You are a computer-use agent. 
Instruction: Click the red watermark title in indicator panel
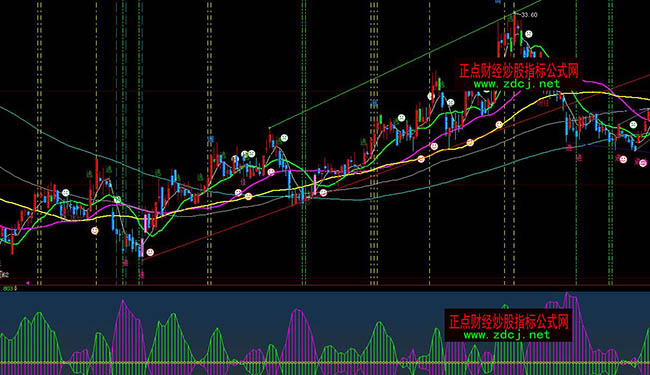tap(509, 322)
